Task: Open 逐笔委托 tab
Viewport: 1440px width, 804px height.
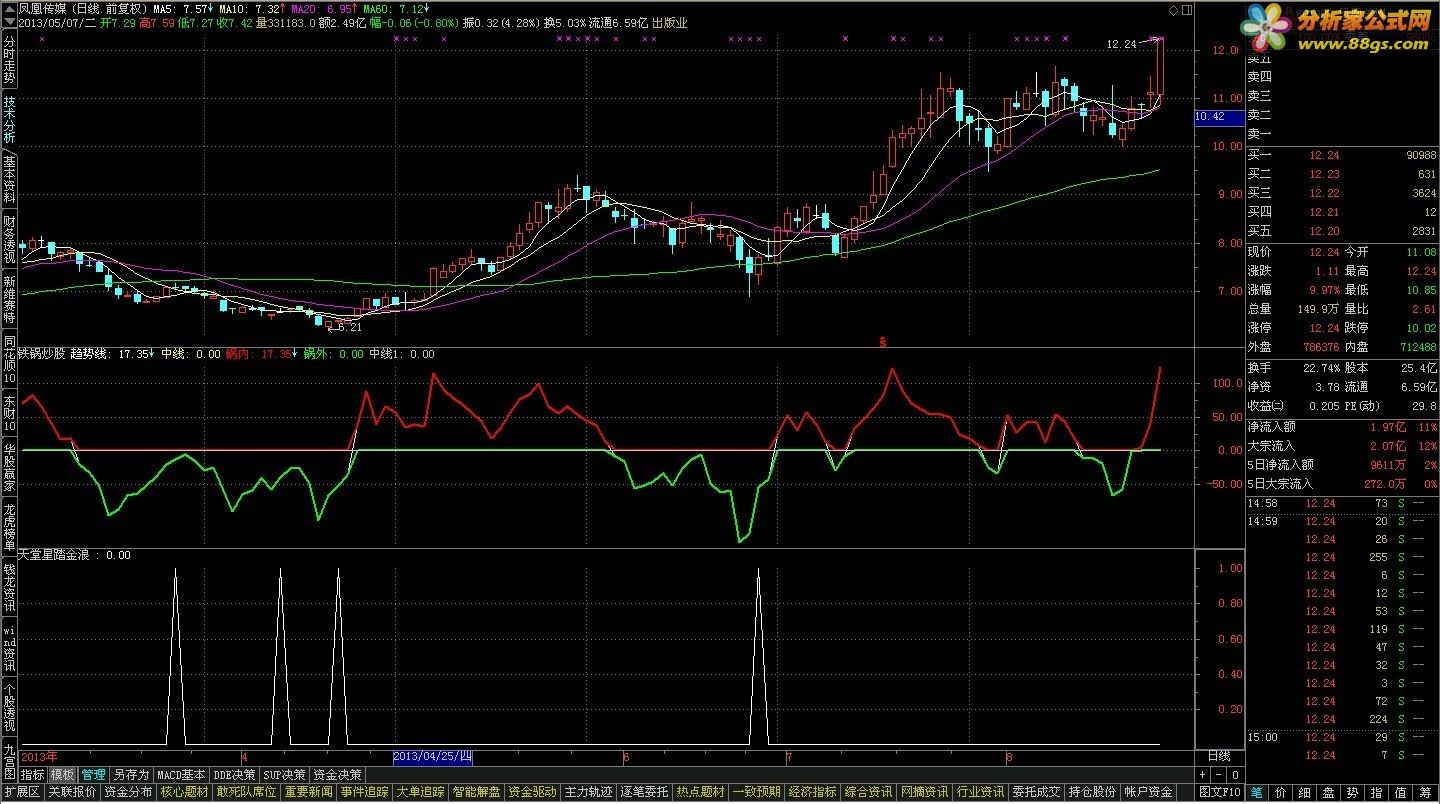Action: click(x=645, y=791)
